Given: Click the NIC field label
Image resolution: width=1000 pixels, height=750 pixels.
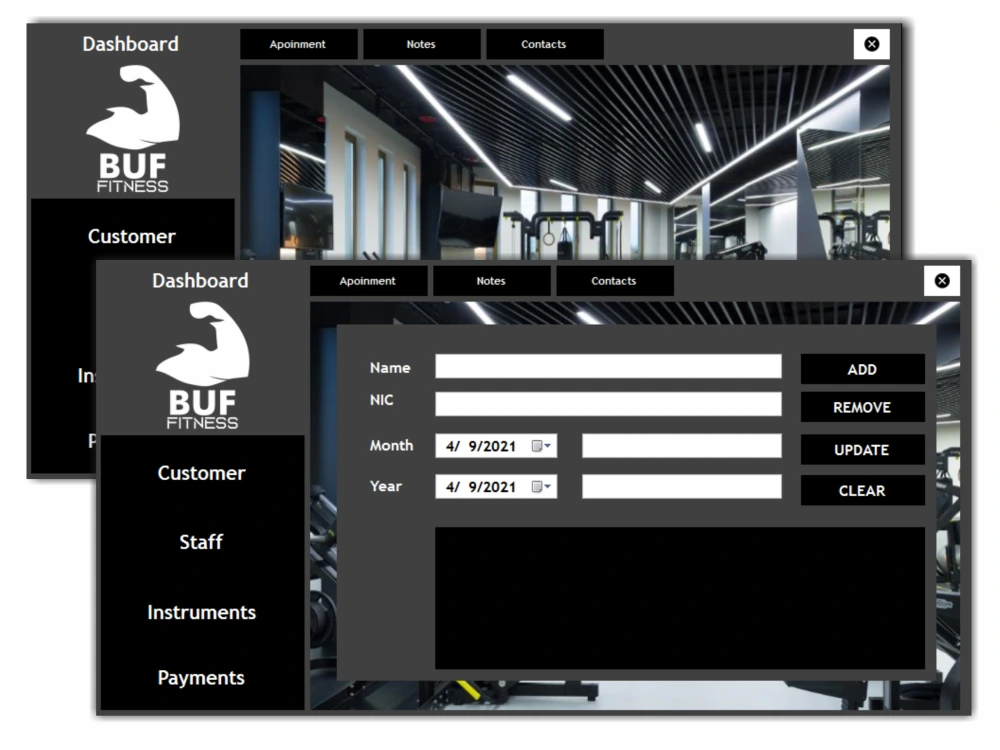Looking at the screenshot, I should click(x=381, y=400).
